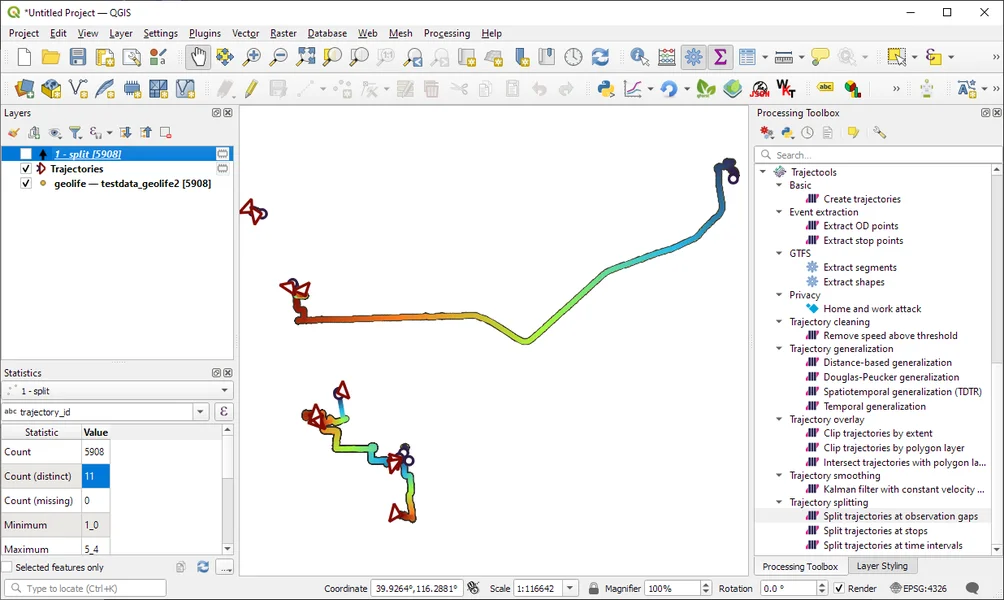Save project using floppy disk icon

point(77,57)
